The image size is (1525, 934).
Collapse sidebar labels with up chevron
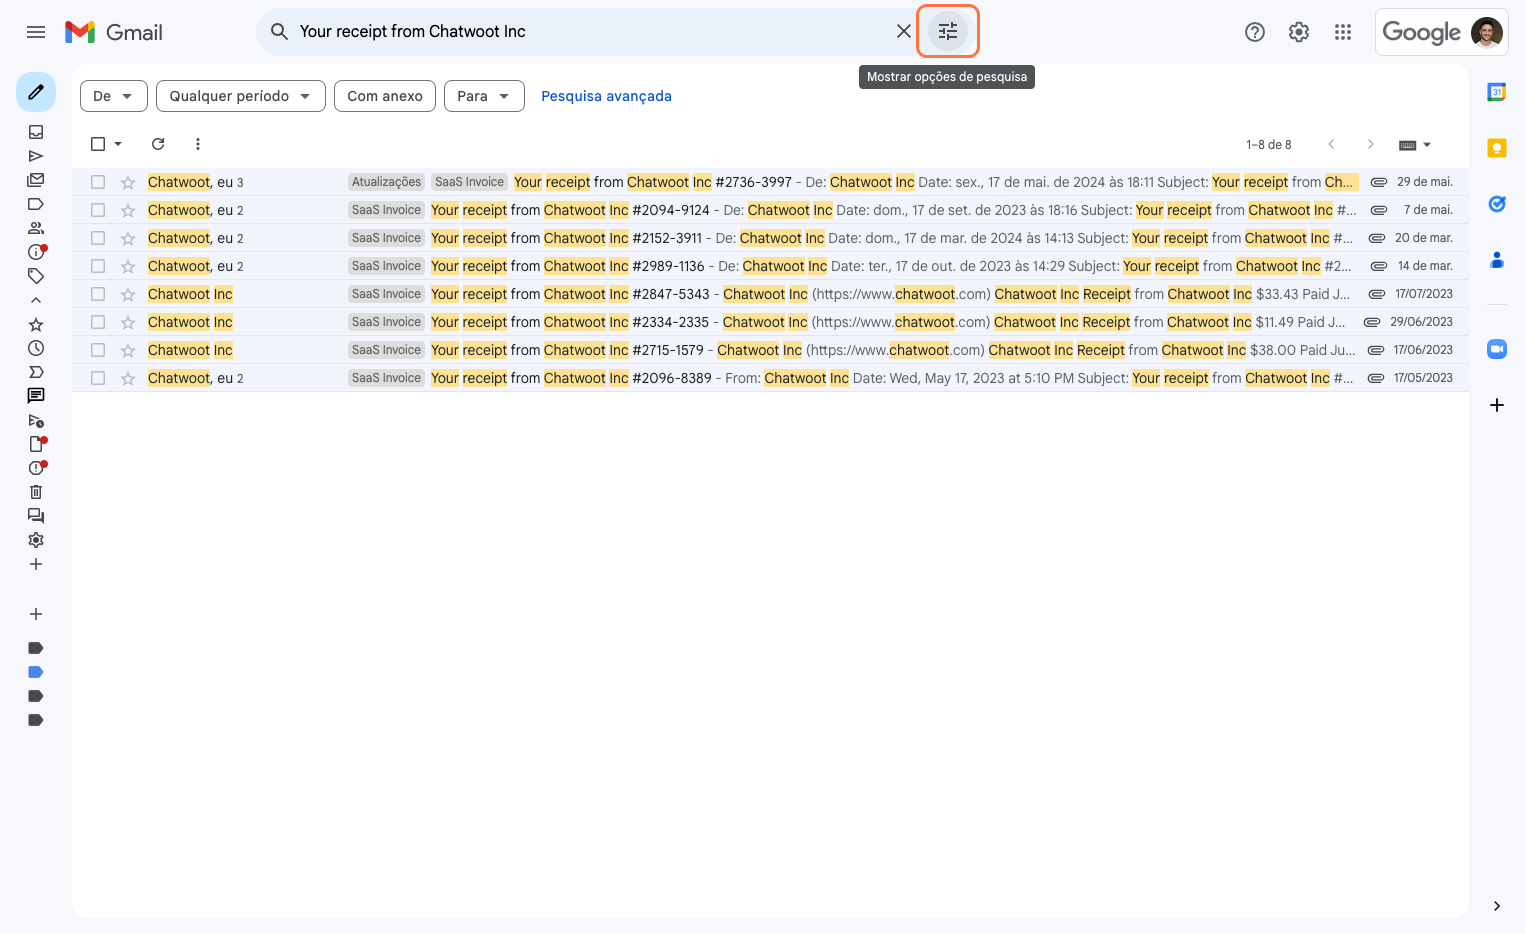tap(36, 300)
